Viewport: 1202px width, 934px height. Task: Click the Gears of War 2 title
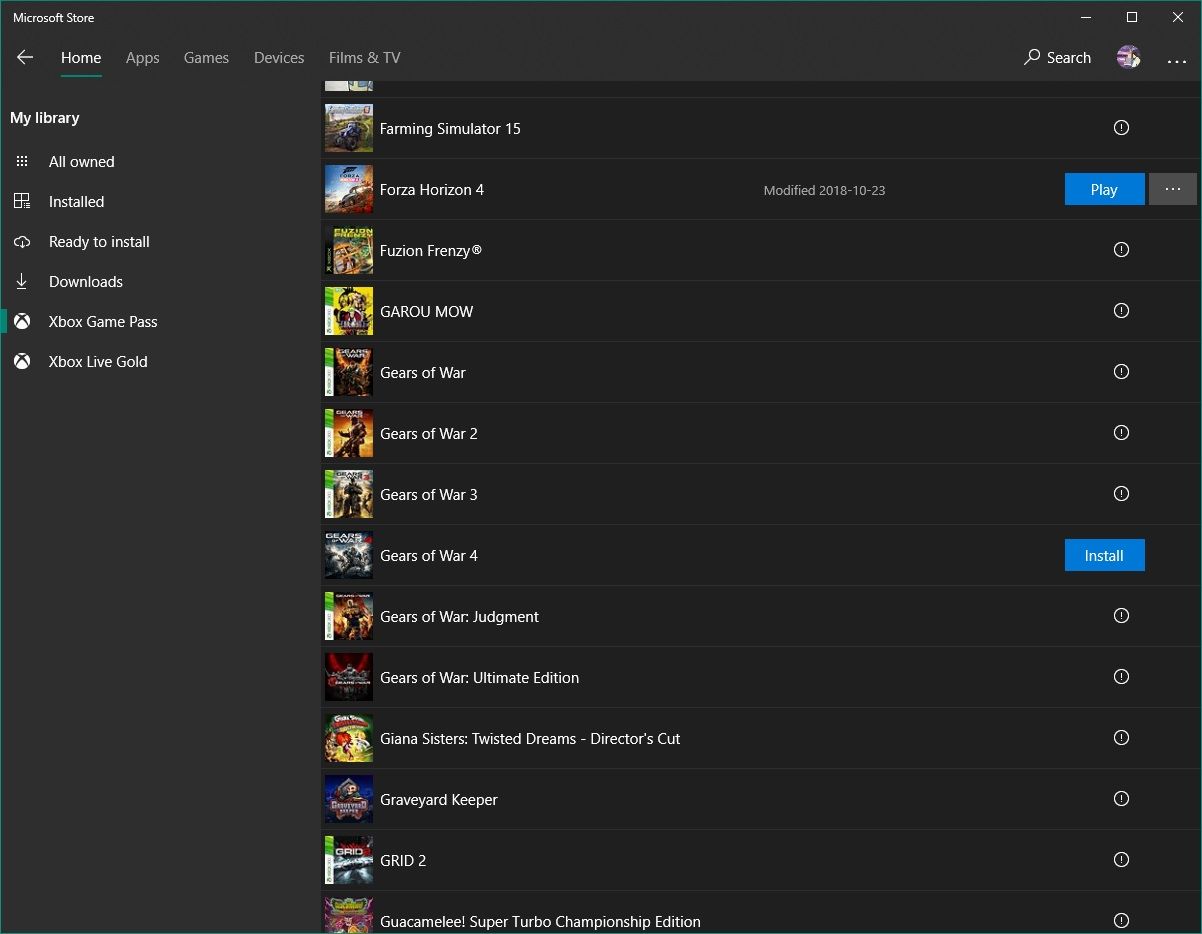click(429, 434)
